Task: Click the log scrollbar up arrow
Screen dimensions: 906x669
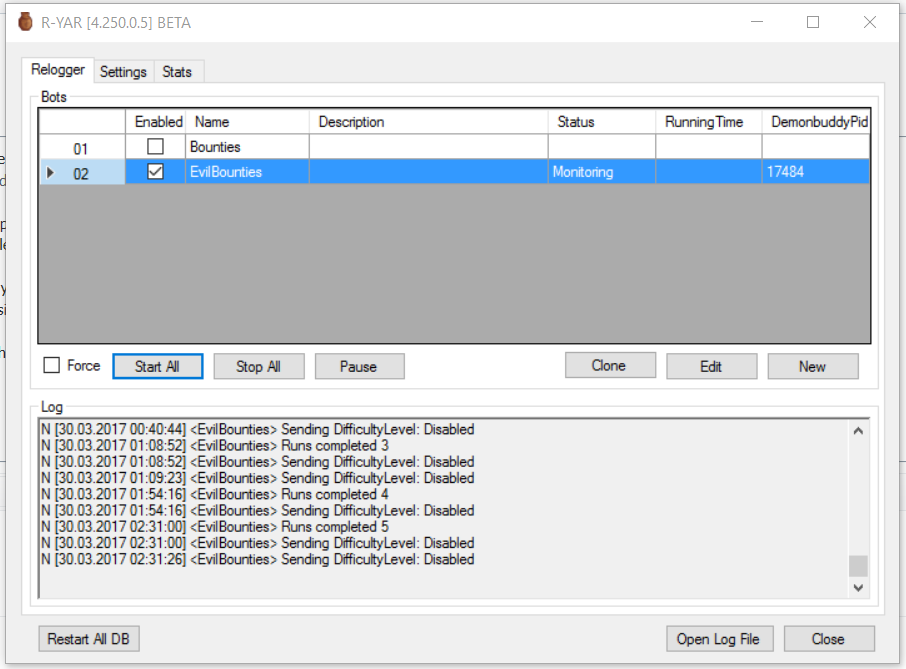Action: [x=858, y=431]
